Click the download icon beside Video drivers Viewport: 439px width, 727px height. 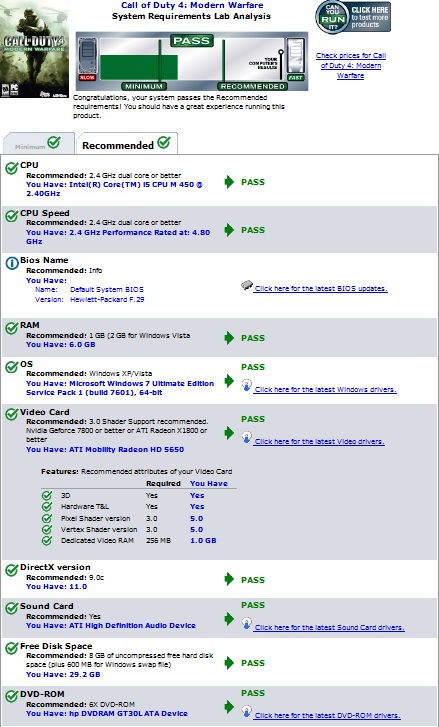(x=247, y=437)
